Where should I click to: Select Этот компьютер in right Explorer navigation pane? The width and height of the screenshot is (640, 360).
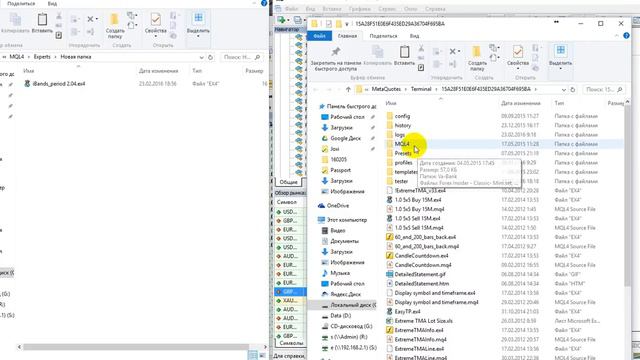[x=347, y=220]
